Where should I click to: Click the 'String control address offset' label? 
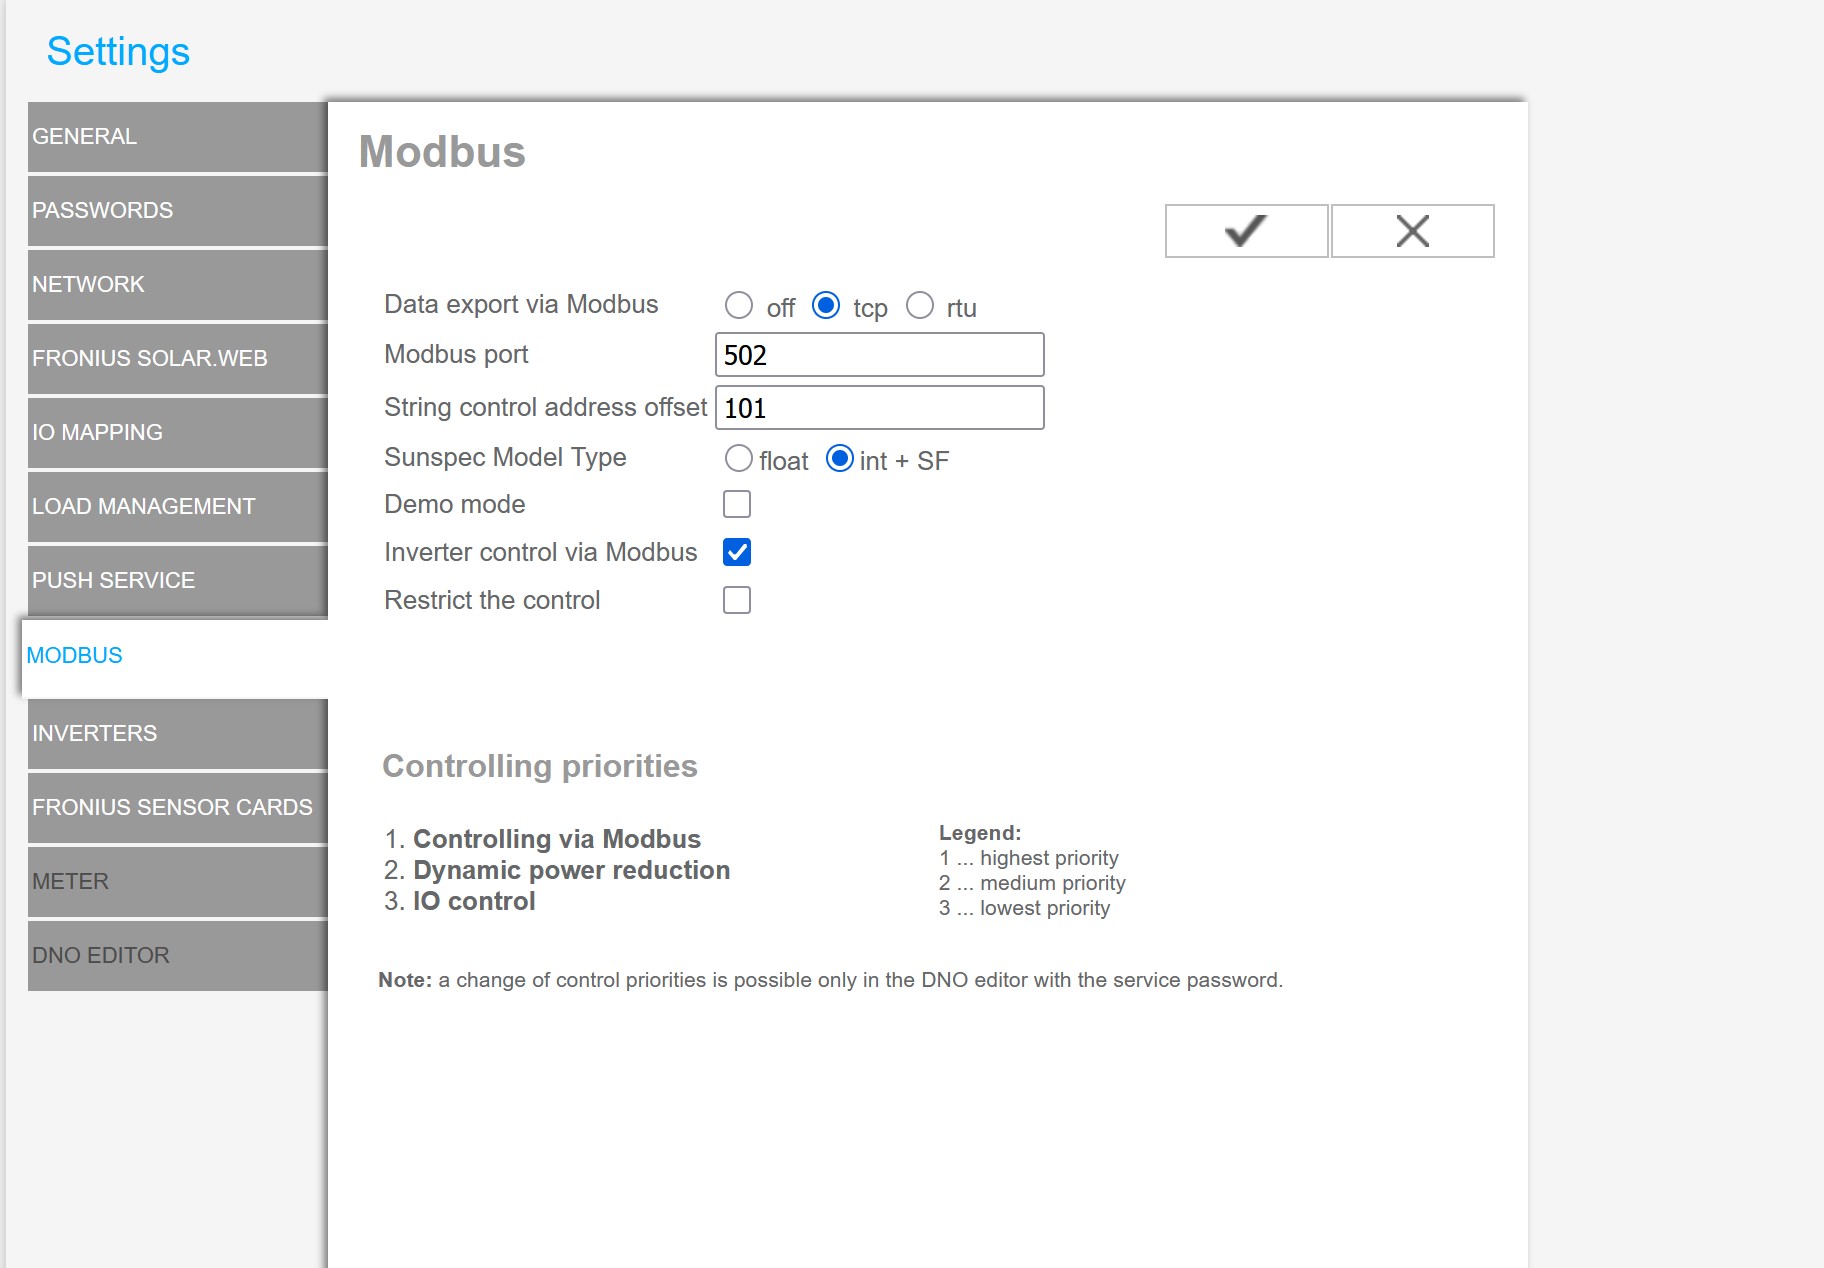click(x=545, y=407)
